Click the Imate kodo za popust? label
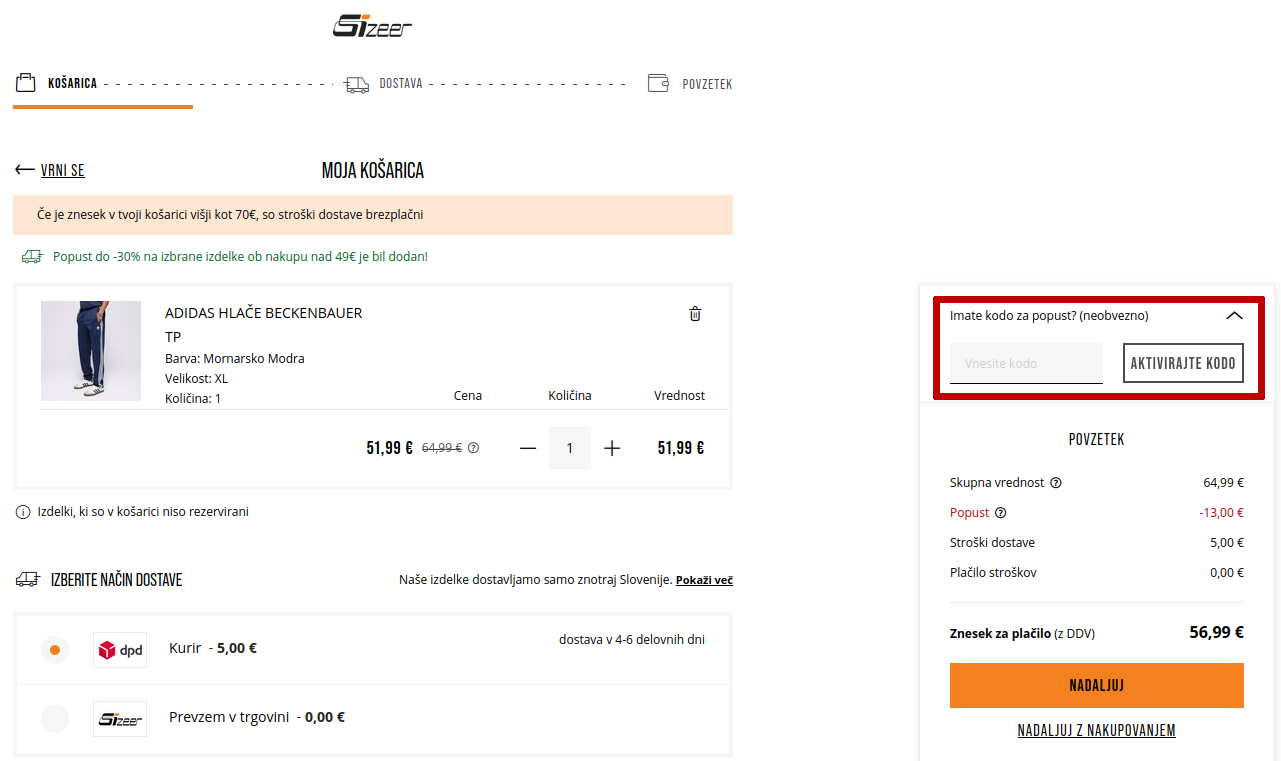 [x=1049, y=316]
